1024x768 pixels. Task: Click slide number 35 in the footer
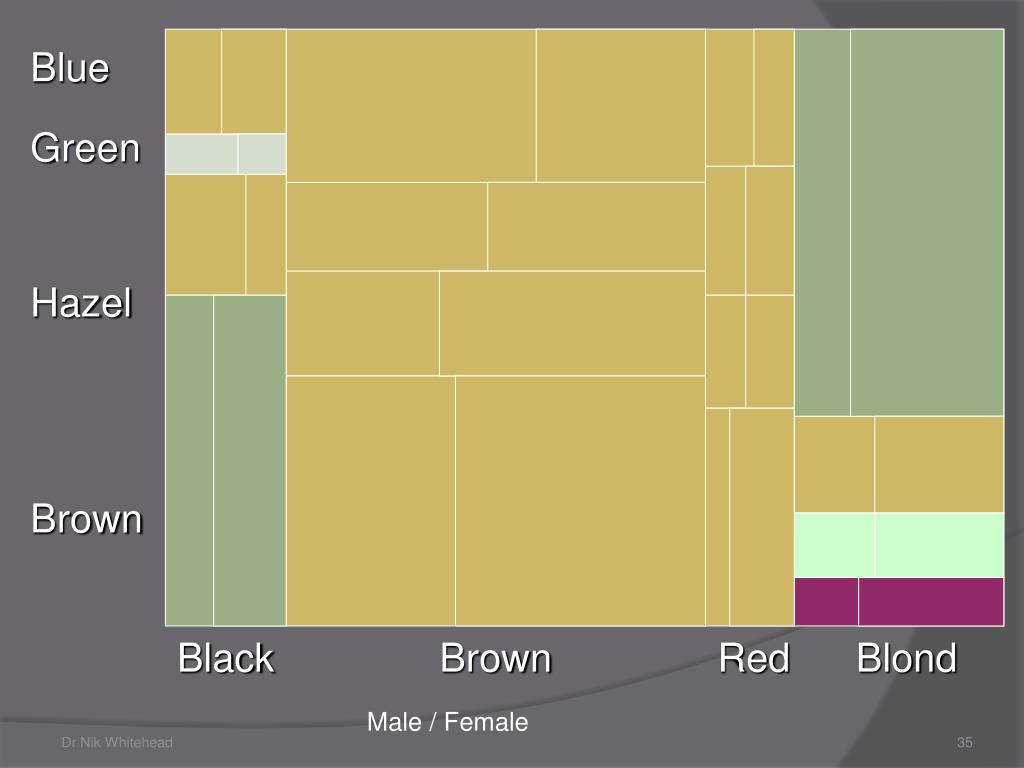tap(965, 742)
